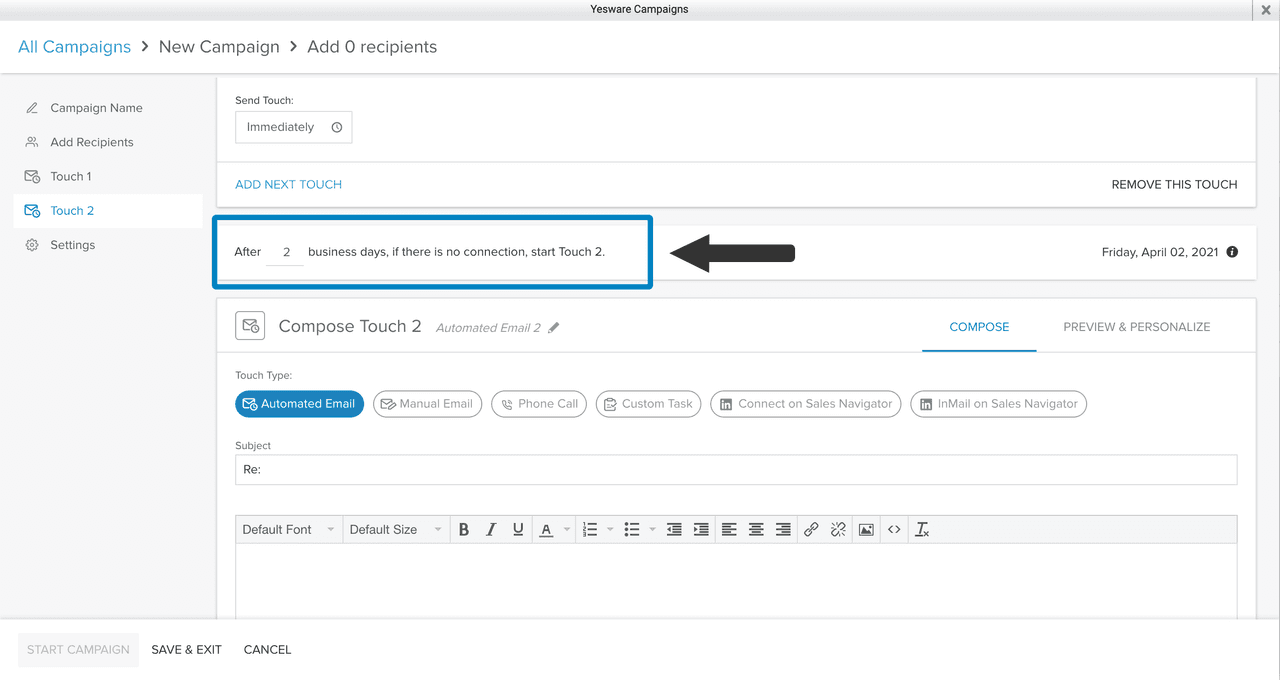Click the Add Next Touch link
The image size is (1280, 680).
coord(288,184)
